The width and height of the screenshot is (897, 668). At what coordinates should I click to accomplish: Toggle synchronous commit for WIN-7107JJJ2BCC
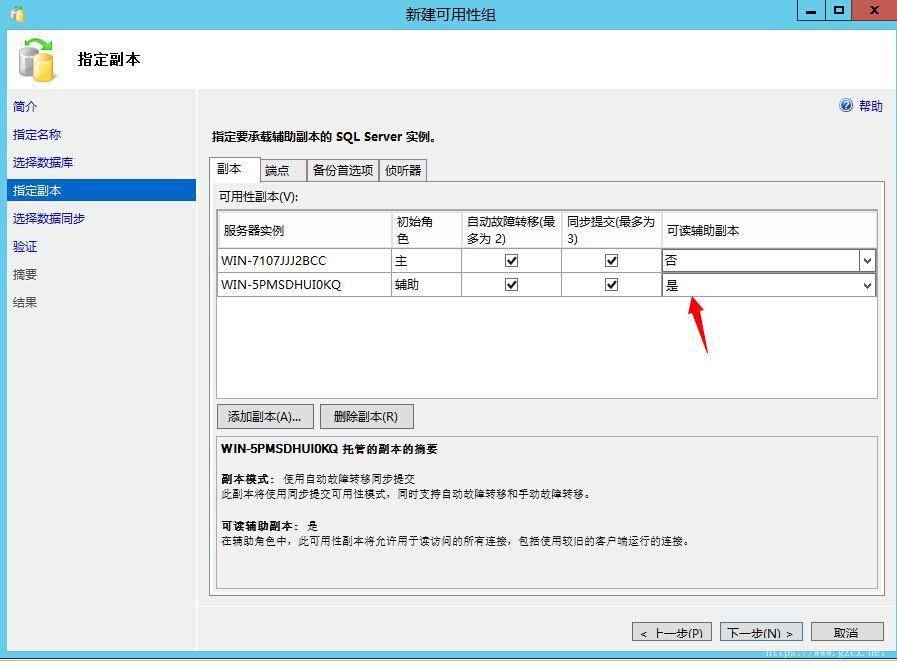pyautogui.click(x=612, y=261)
